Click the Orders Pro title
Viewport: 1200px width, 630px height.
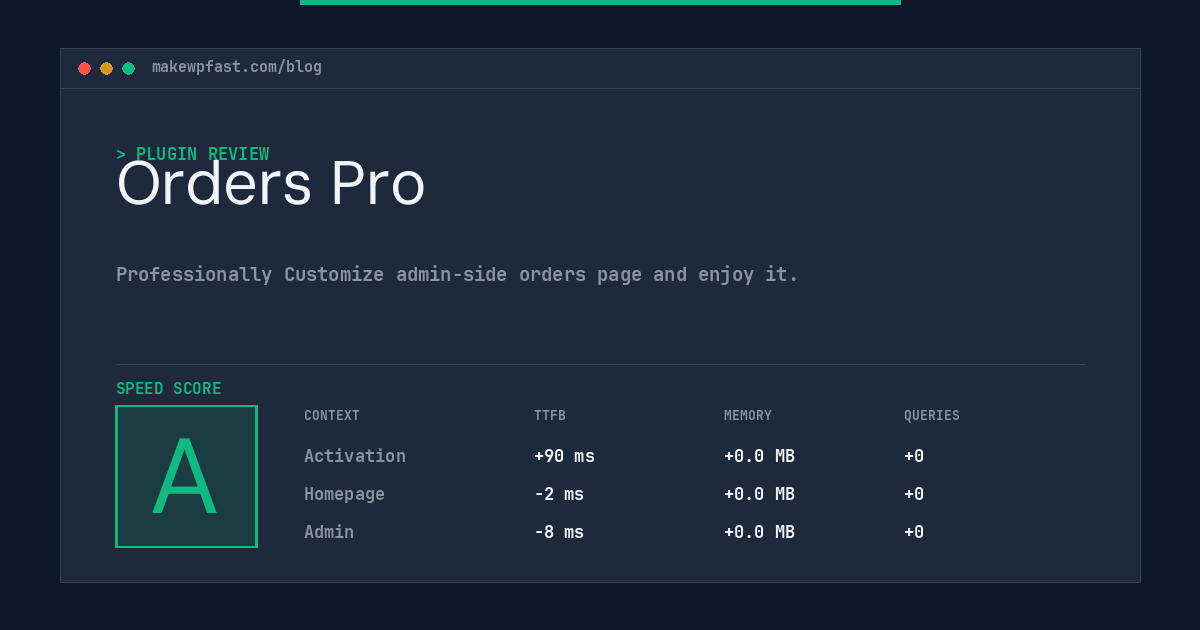(271, 184)
